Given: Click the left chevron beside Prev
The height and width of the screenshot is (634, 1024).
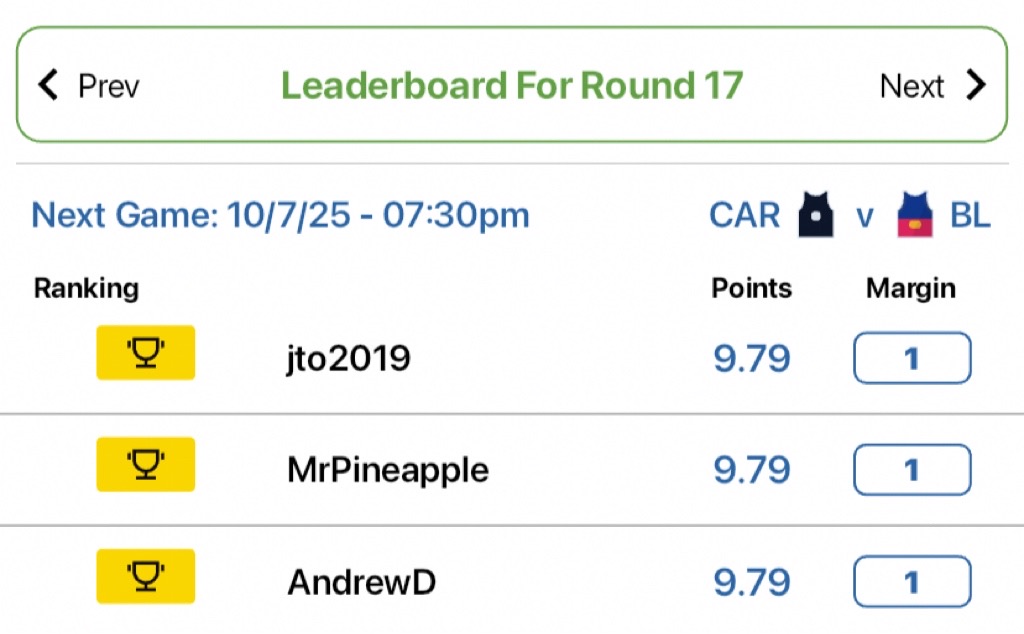Looking at the screenshot, I should pyautogui.click(x=48, y=85).
